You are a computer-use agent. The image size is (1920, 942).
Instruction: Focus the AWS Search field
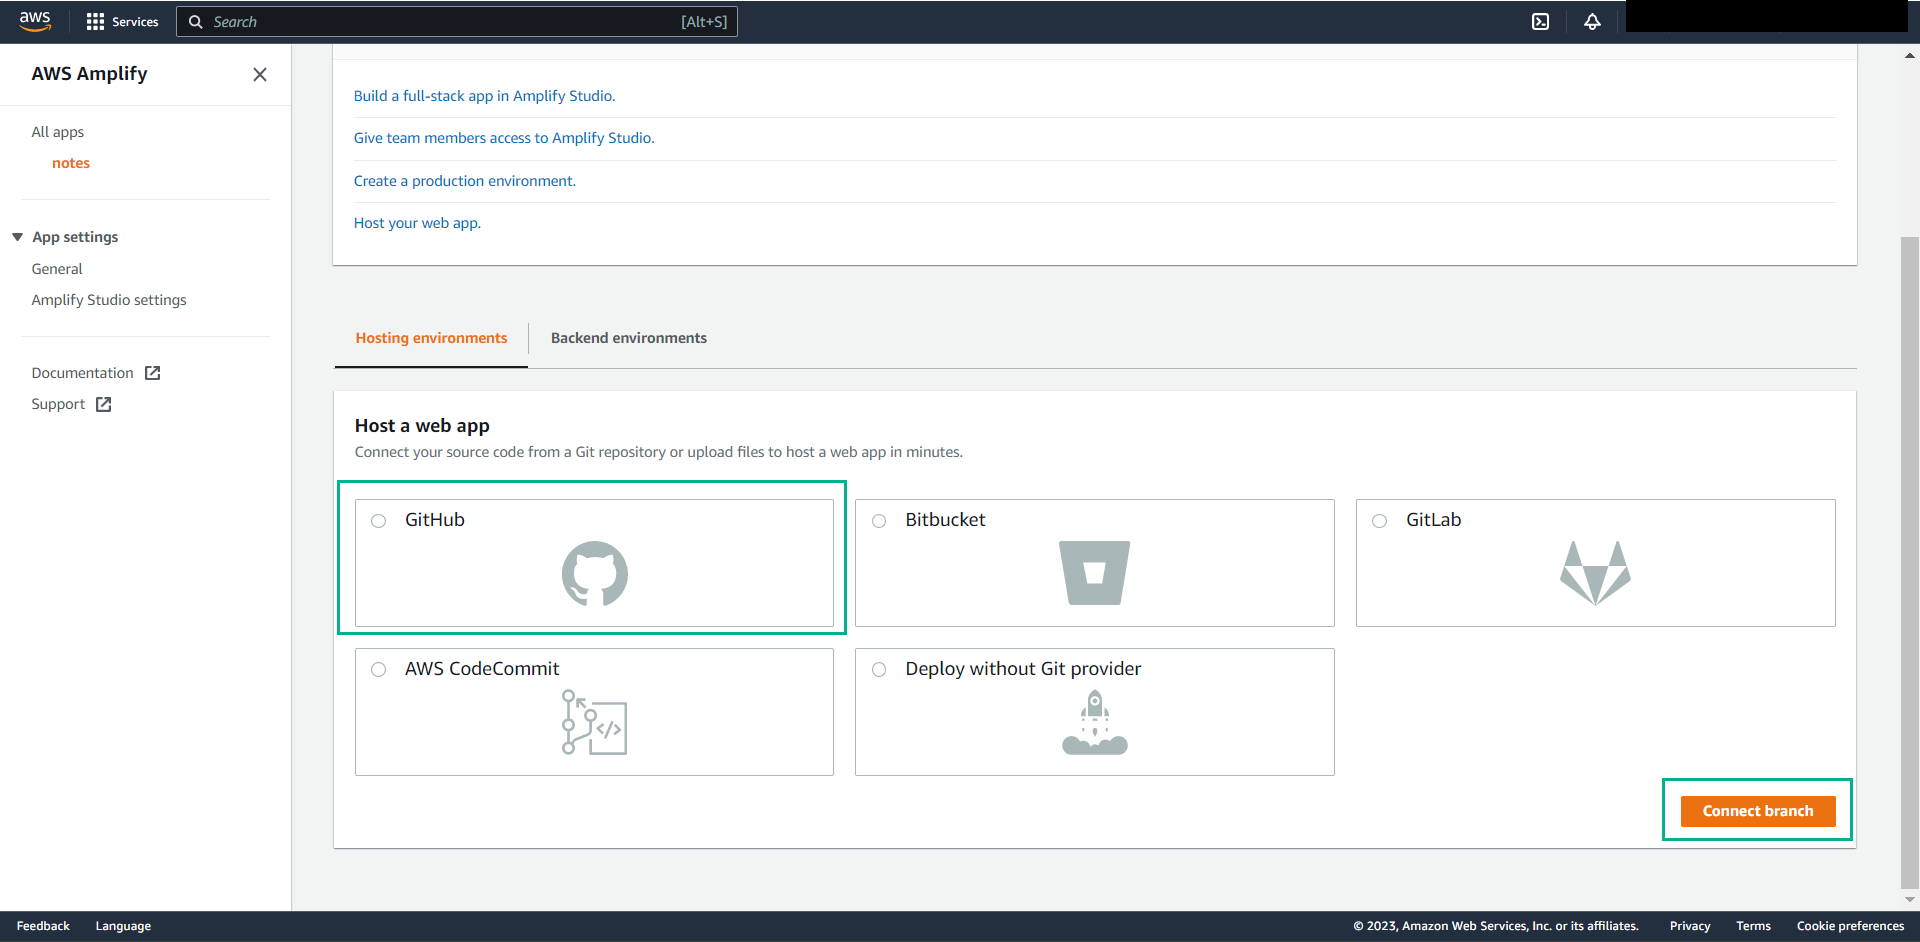[457, 21]
